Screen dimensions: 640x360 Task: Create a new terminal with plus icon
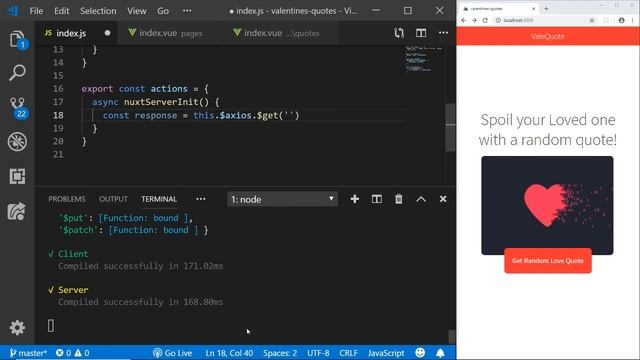coord(355,199)
